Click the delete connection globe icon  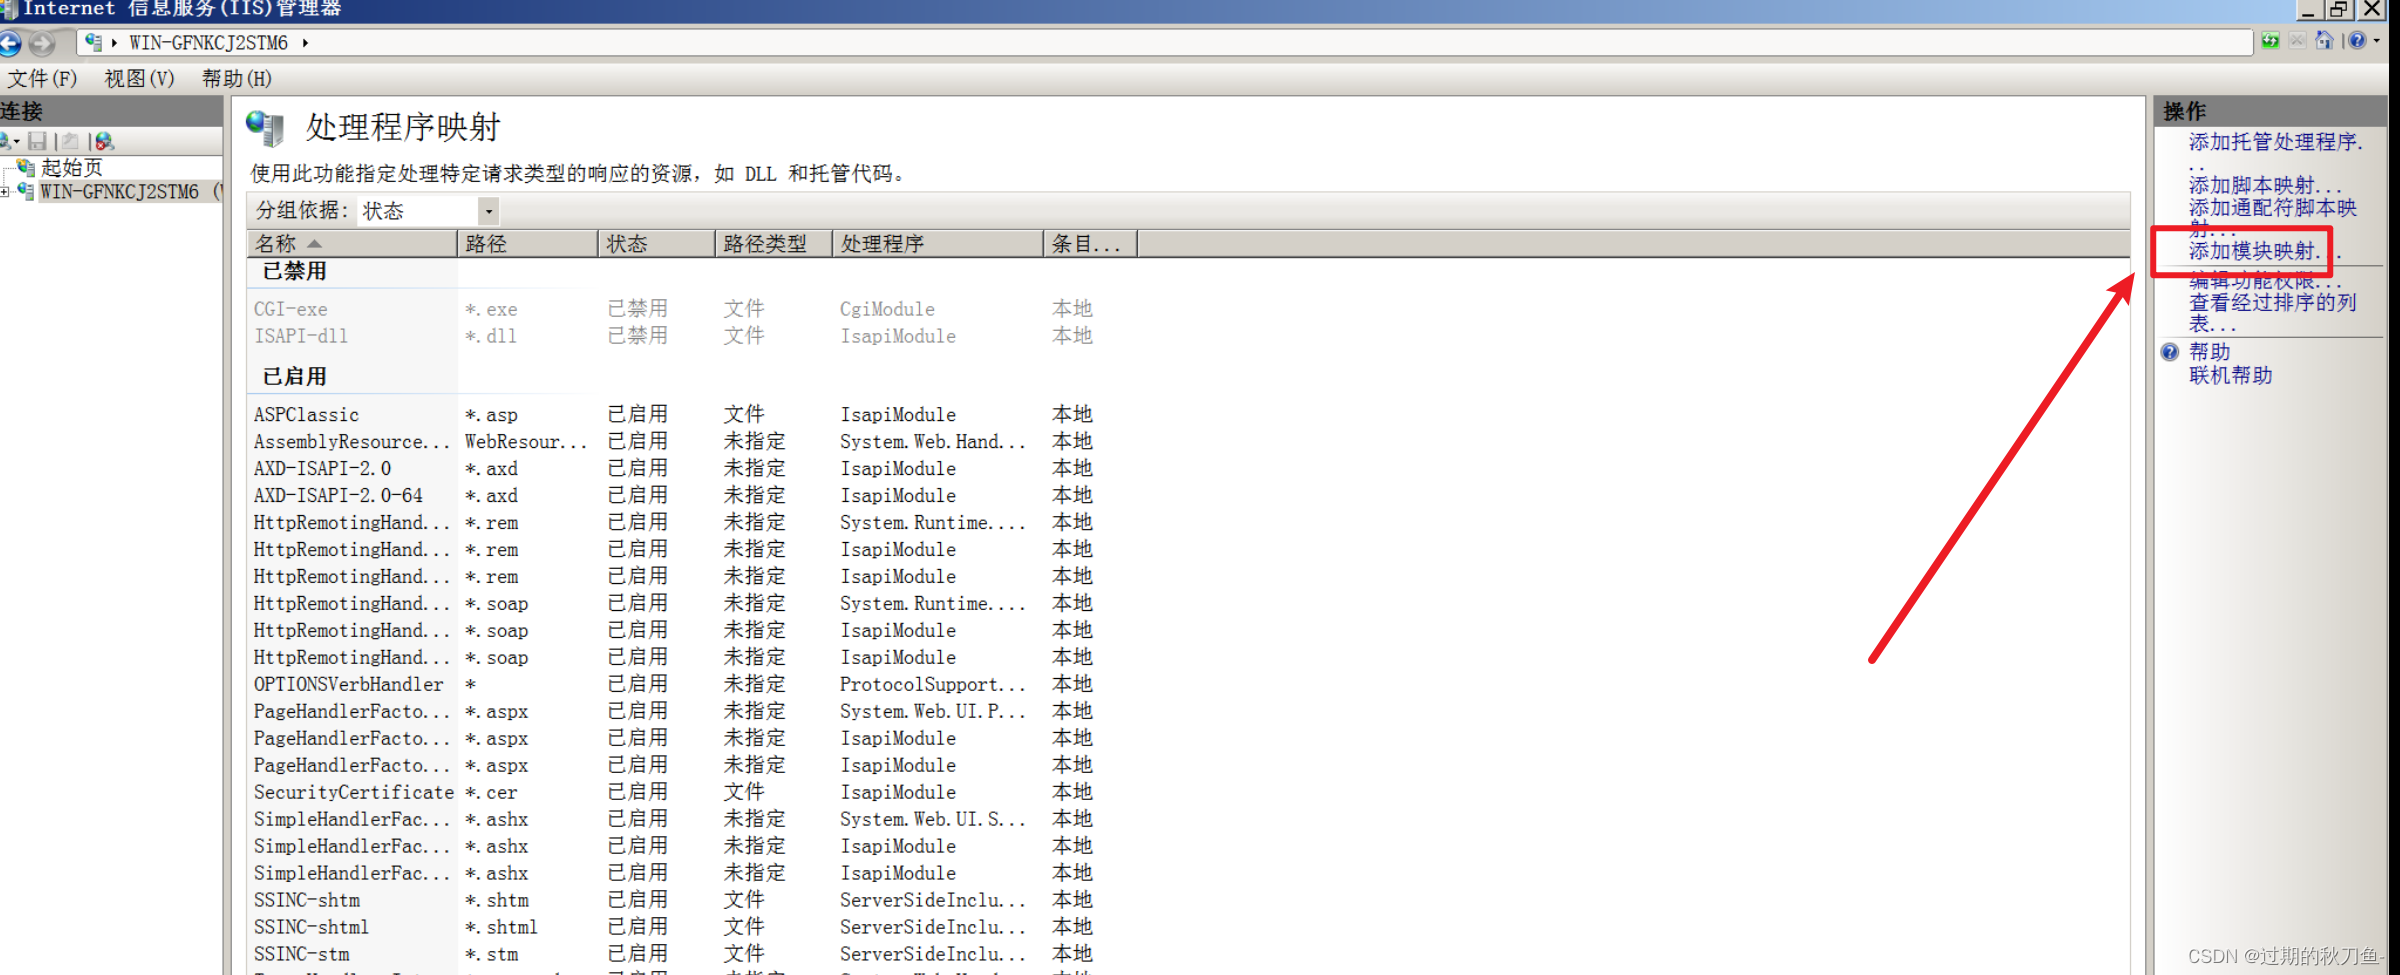104,141
